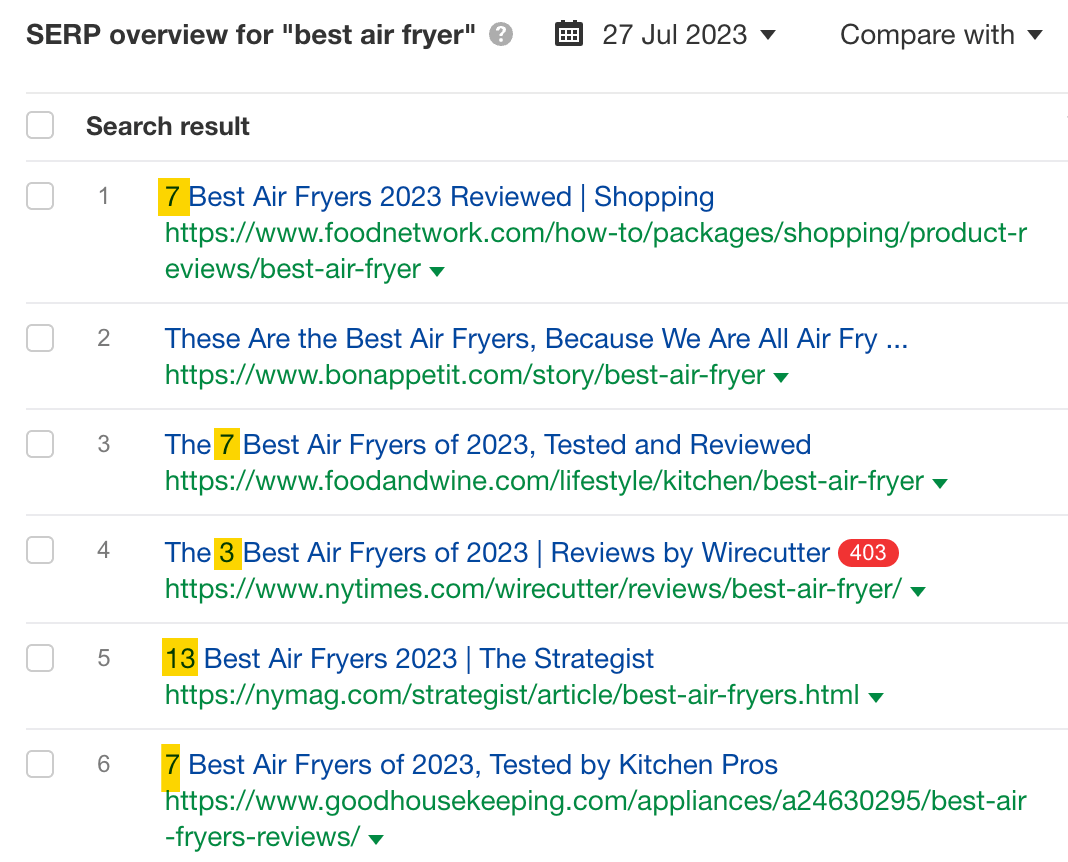
Task: Click the Good Housekeeping result title link
Action: (470, 764)
